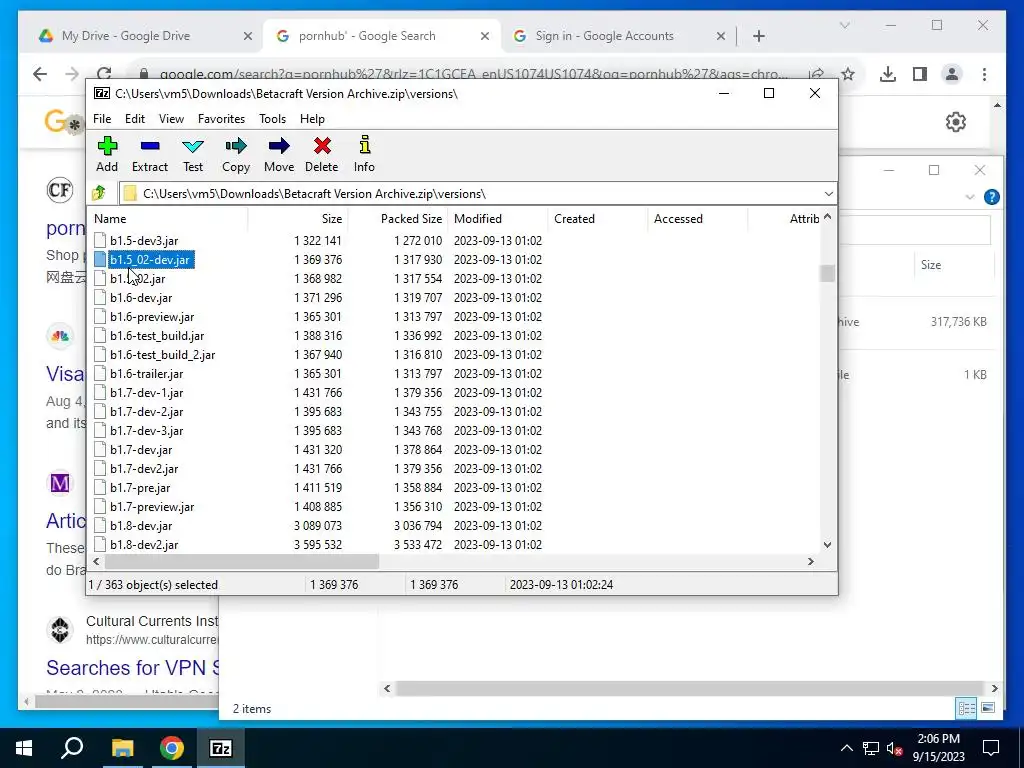Click the Explorer help question mark icon
The width and height of the screenshot is (1024, 768).
tap(991, 197)
